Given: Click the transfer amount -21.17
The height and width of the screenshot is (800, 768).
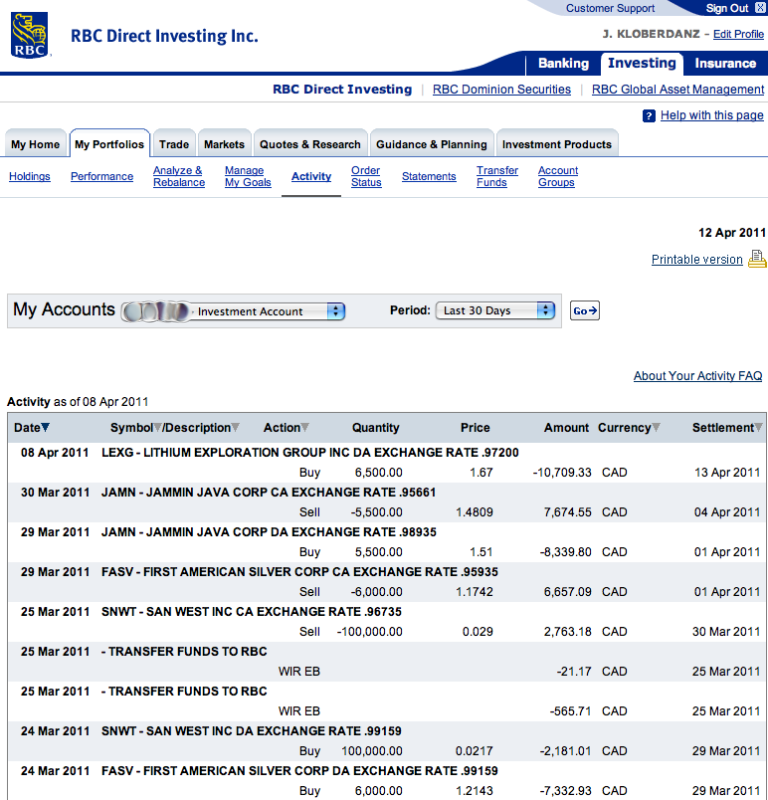Looking at the screenshot, I should 574,671.
